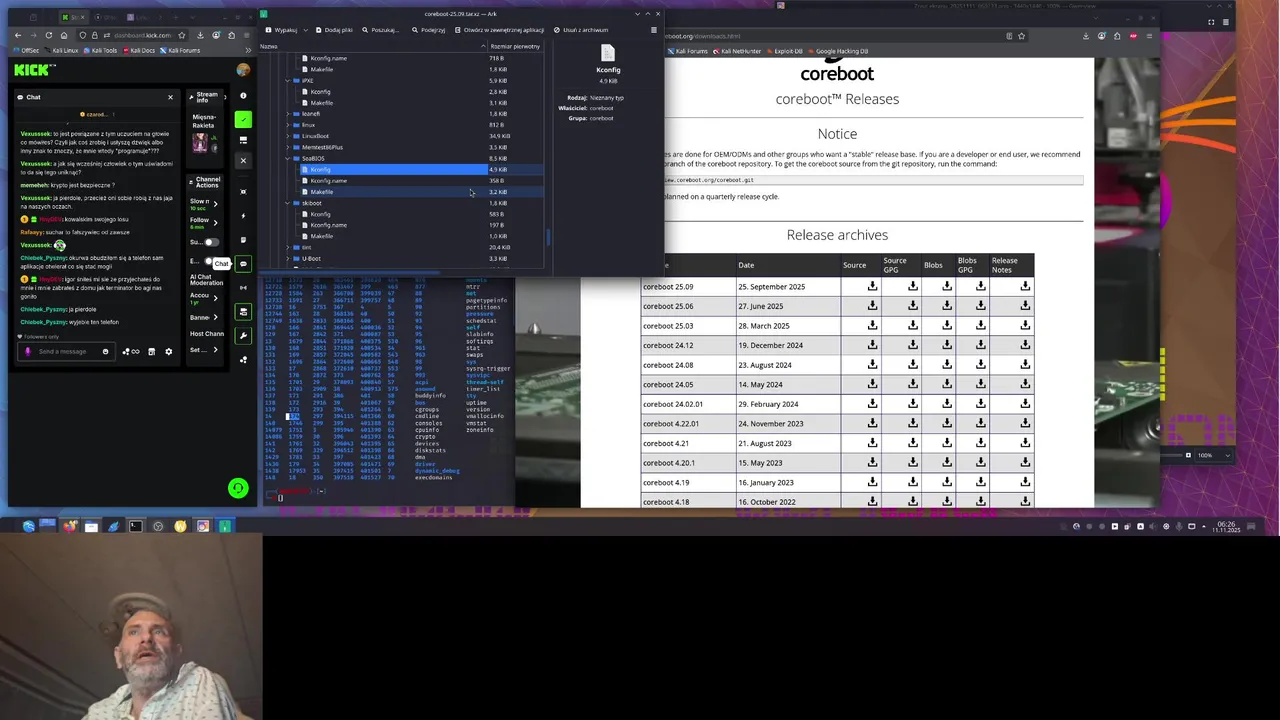Close the Kick Chat panel

[x=170, y=97]
